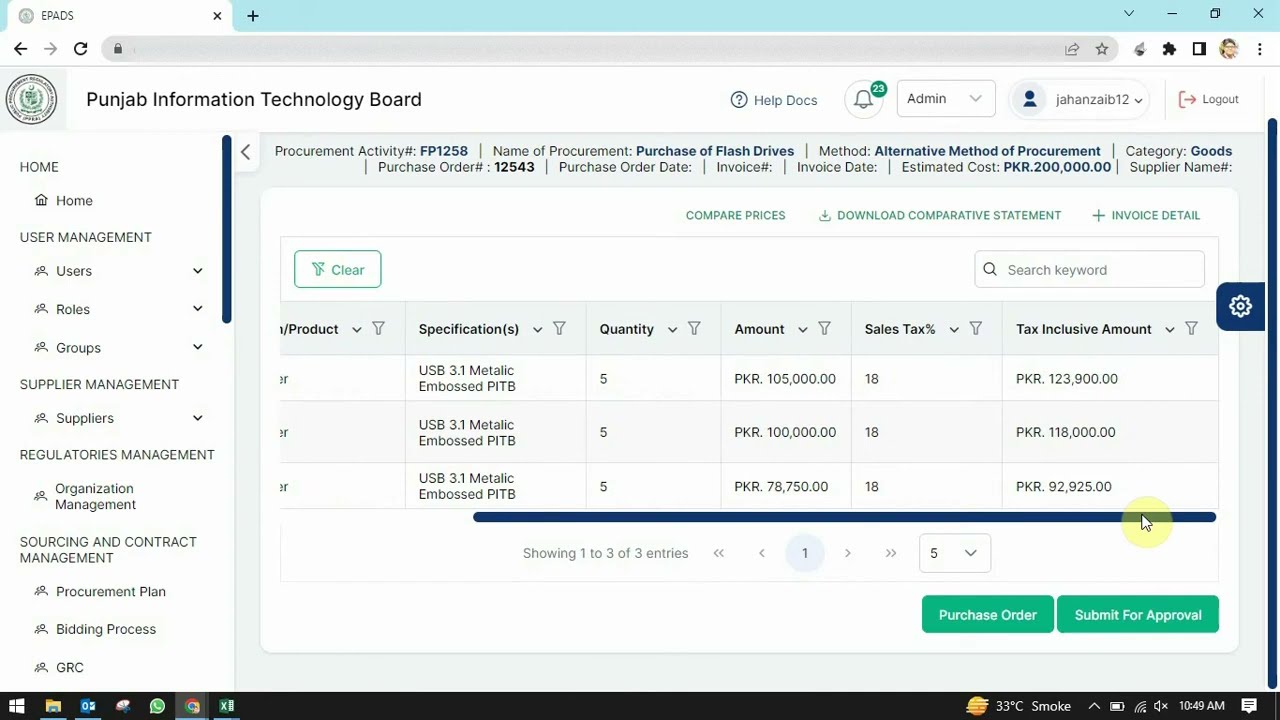Expand the Suppliers sidebar section
Screen dimensions: 1280x720
(197, 418)
